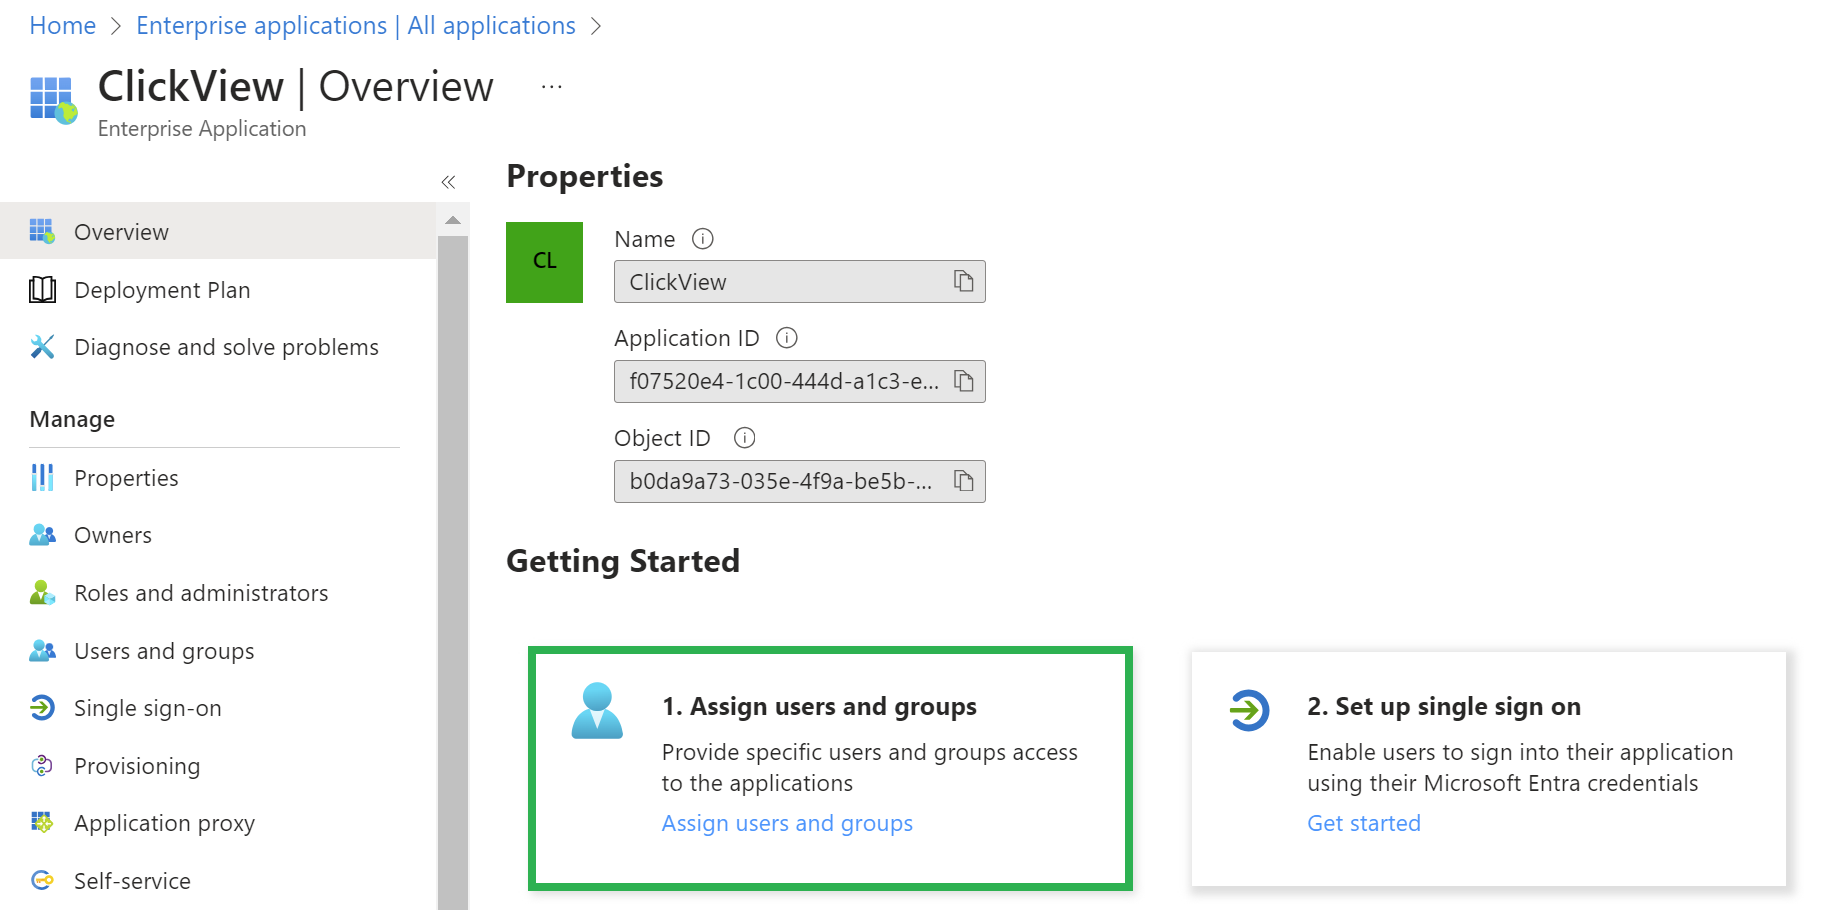Click the Owners people icon
The image size is (1822, 910).
(42, 535)
